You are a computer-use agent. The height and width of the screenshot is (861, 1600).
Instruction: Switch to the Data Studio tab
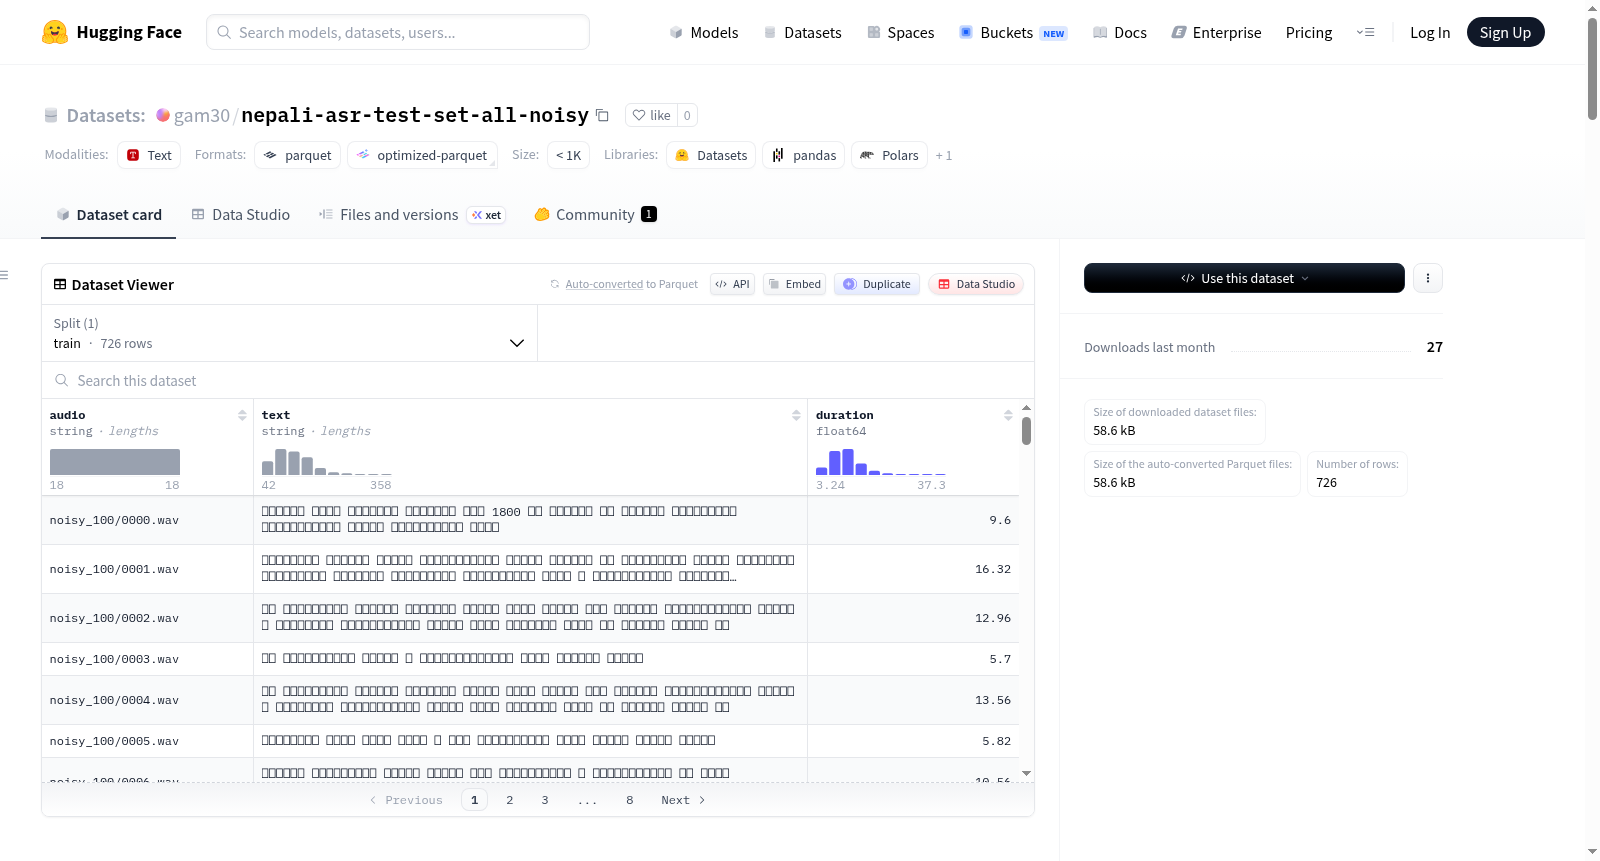pos(241,214)
